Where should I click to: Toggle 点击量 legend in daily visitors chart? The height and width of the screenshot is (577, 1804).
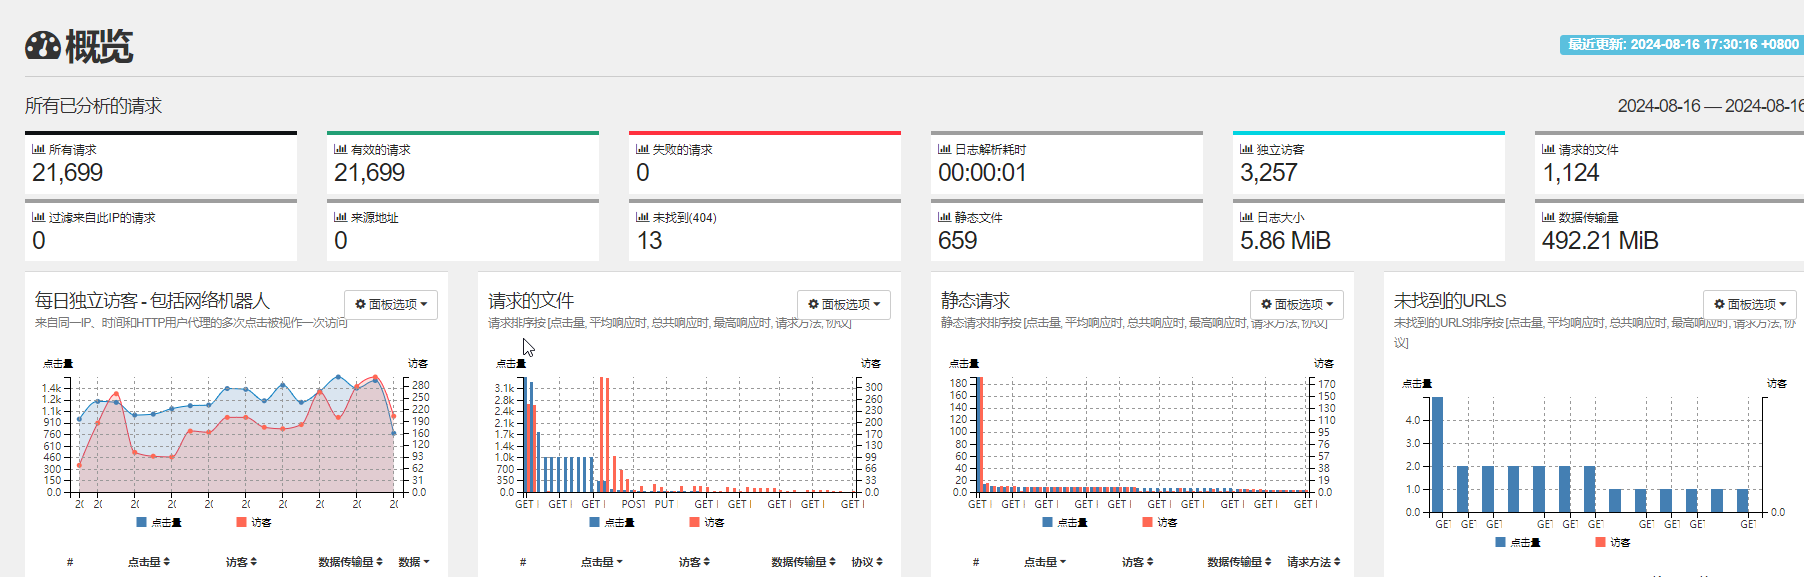coord(159,522)
